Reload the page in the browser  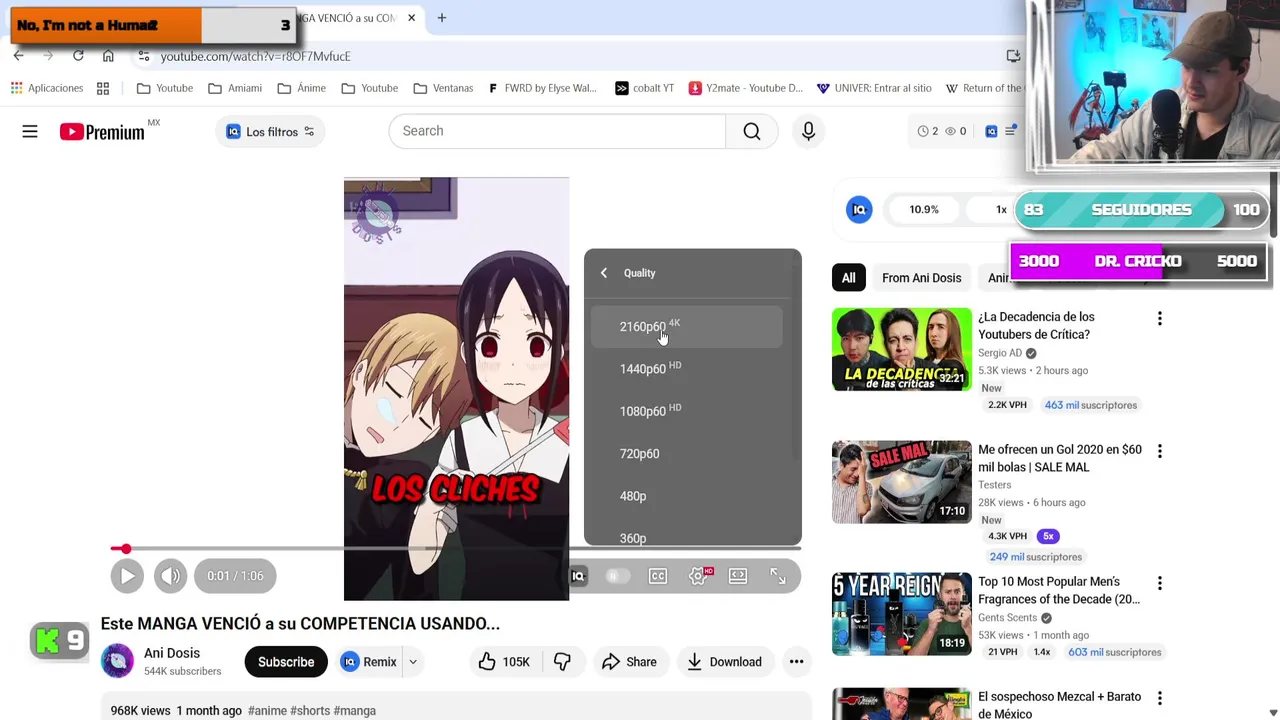tap(78, 56)
